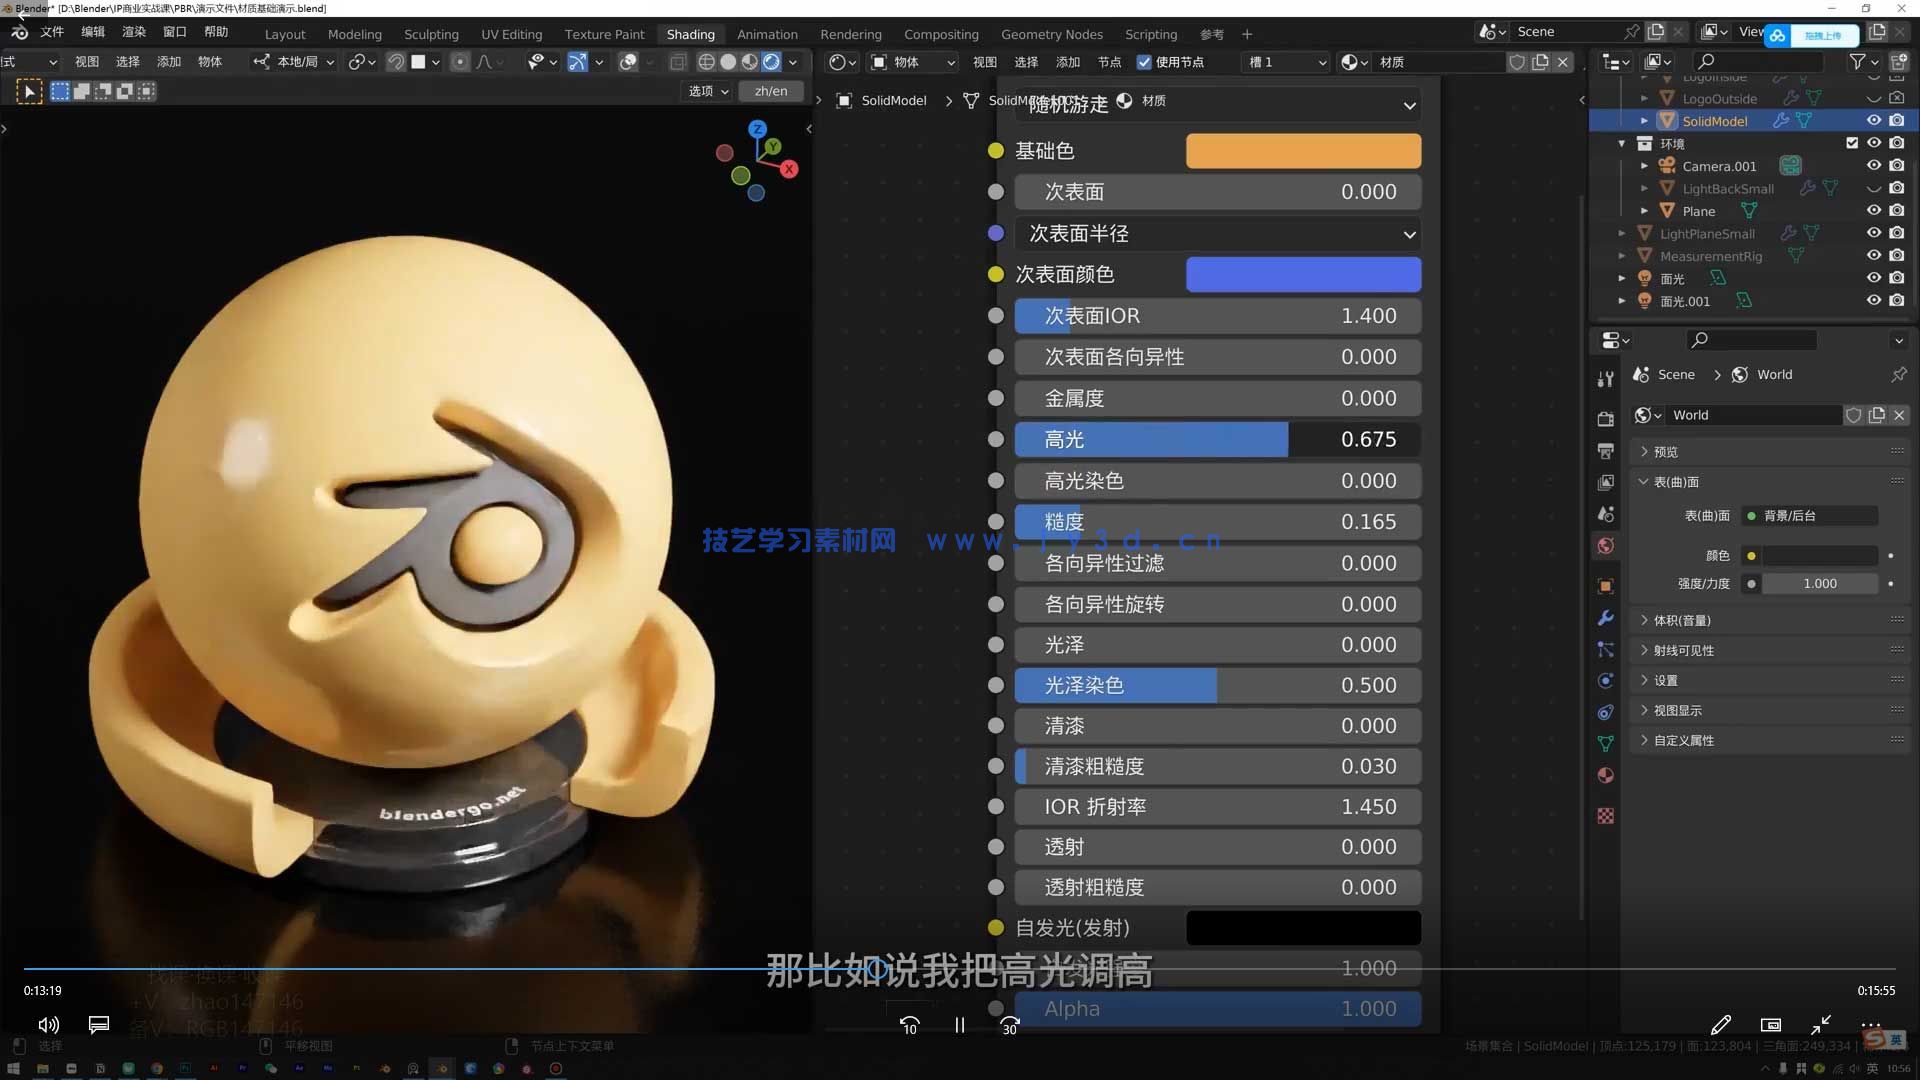Switch to the Animation workspace tab
The image size is (1920, 1080).
[767, 33]
